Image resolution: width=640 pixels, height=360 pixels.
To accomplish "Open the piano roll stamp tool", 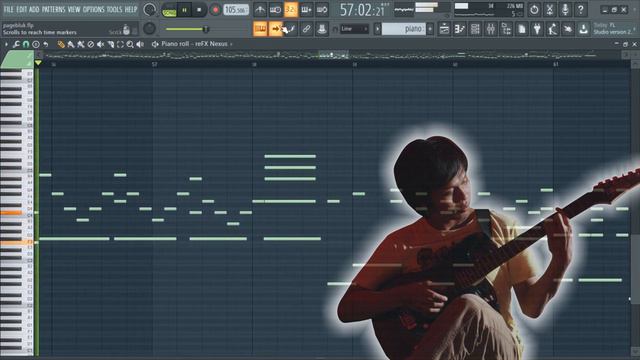I will pos(36,44).
